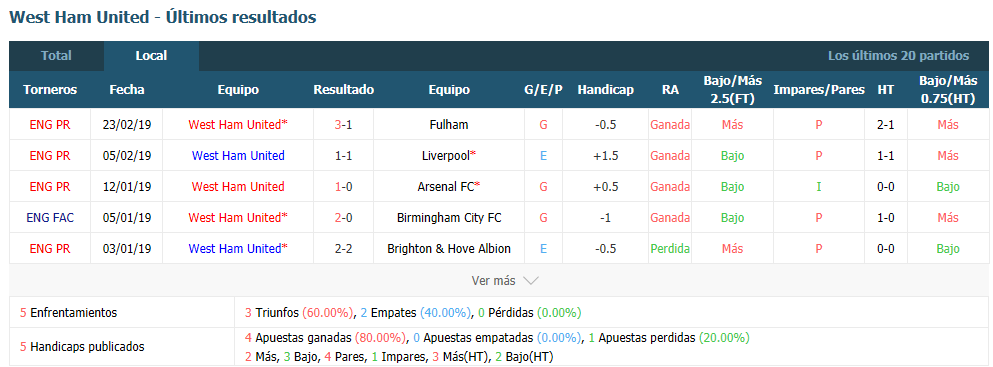Click the 3-1 result against Fulham
This screenshot has width=993, height=367.
coord(343,125)
